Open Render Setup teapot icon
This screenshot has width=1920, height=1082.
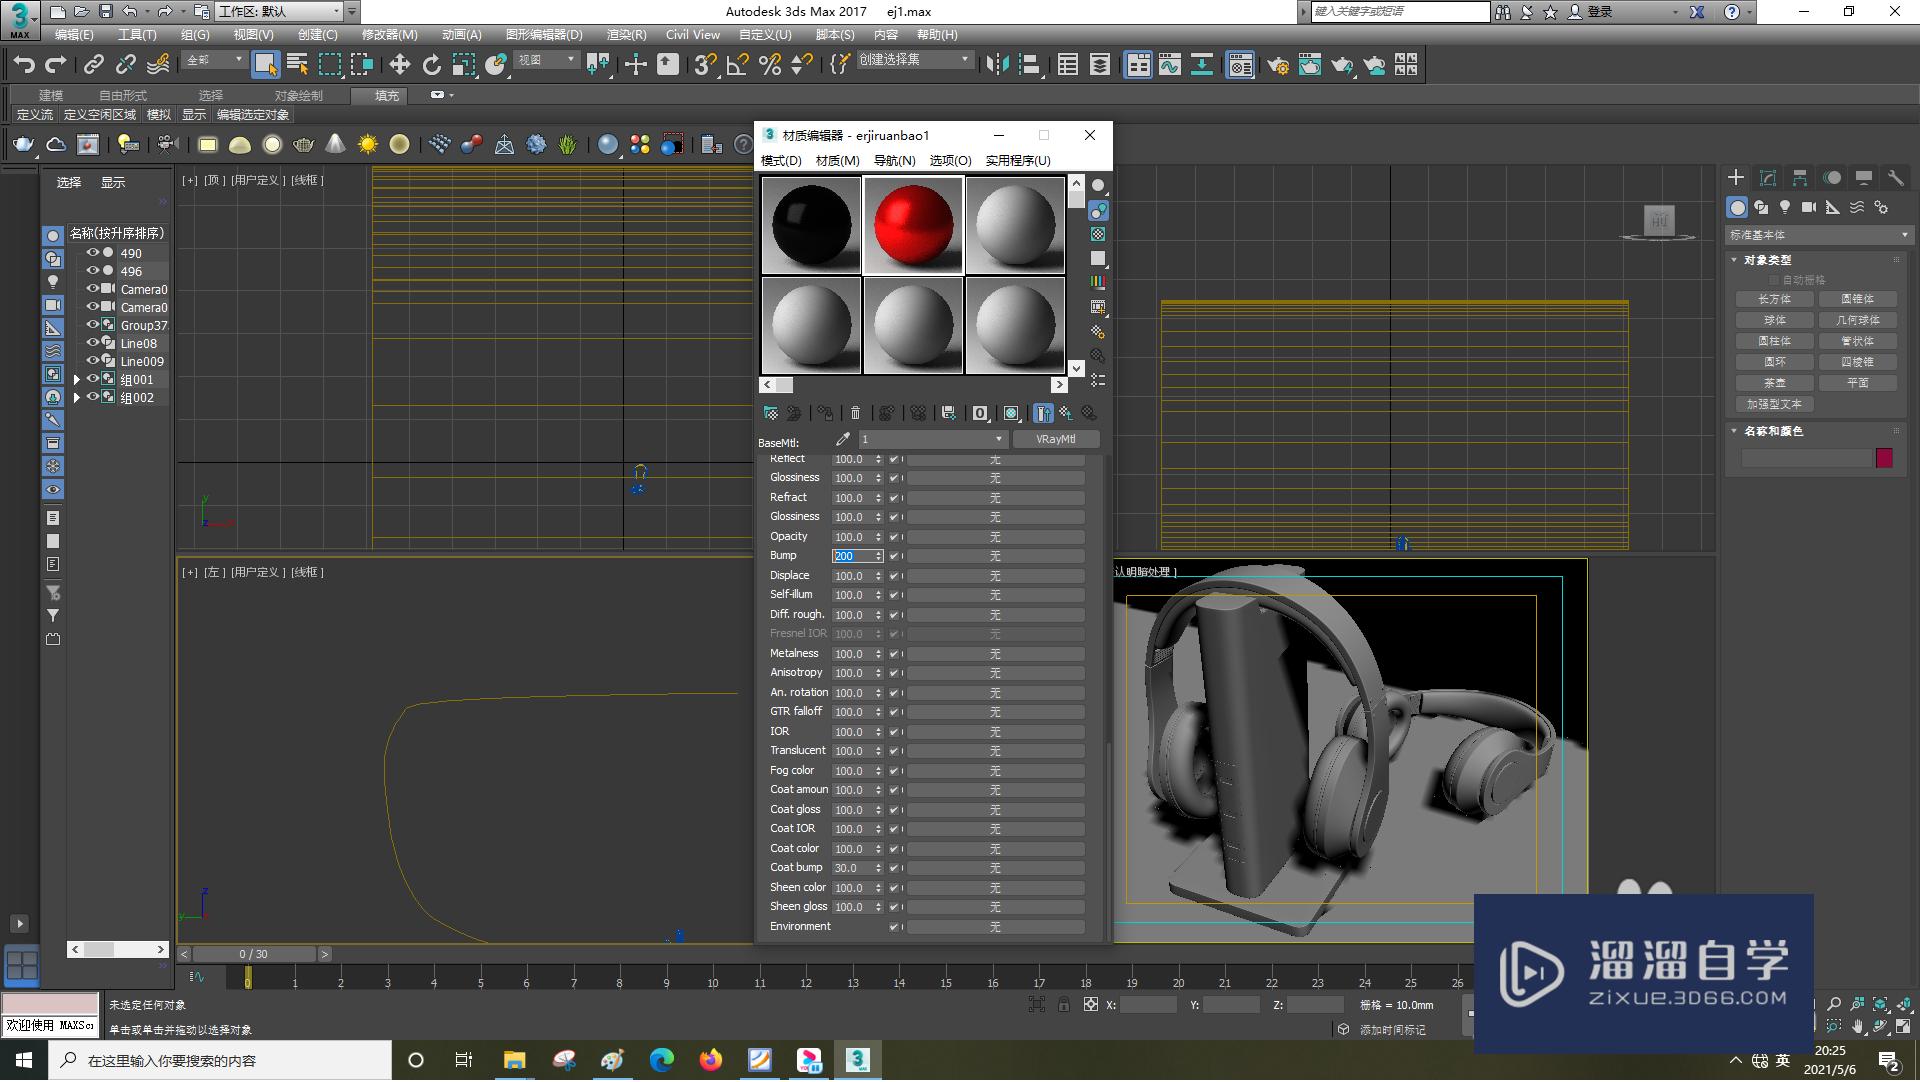point(1277,65)
